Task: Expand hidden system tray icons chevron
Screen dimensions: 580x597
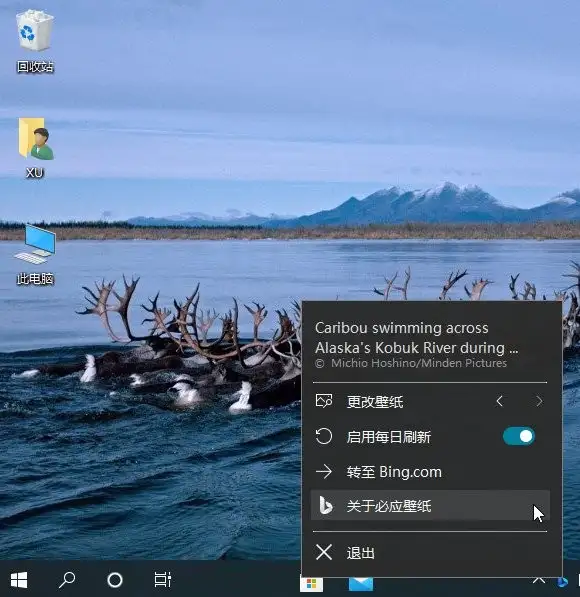Action: tap(538, 580)
